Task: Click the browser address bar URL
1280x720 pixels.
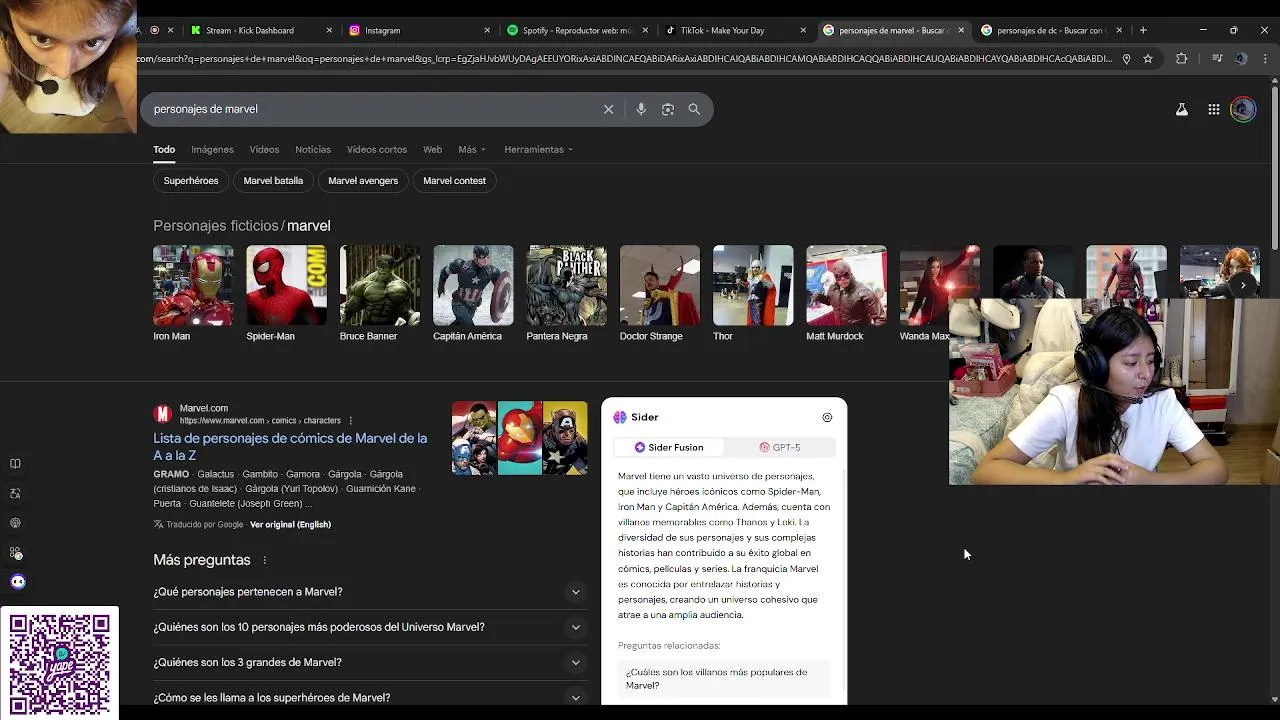Action: (625, 59)
